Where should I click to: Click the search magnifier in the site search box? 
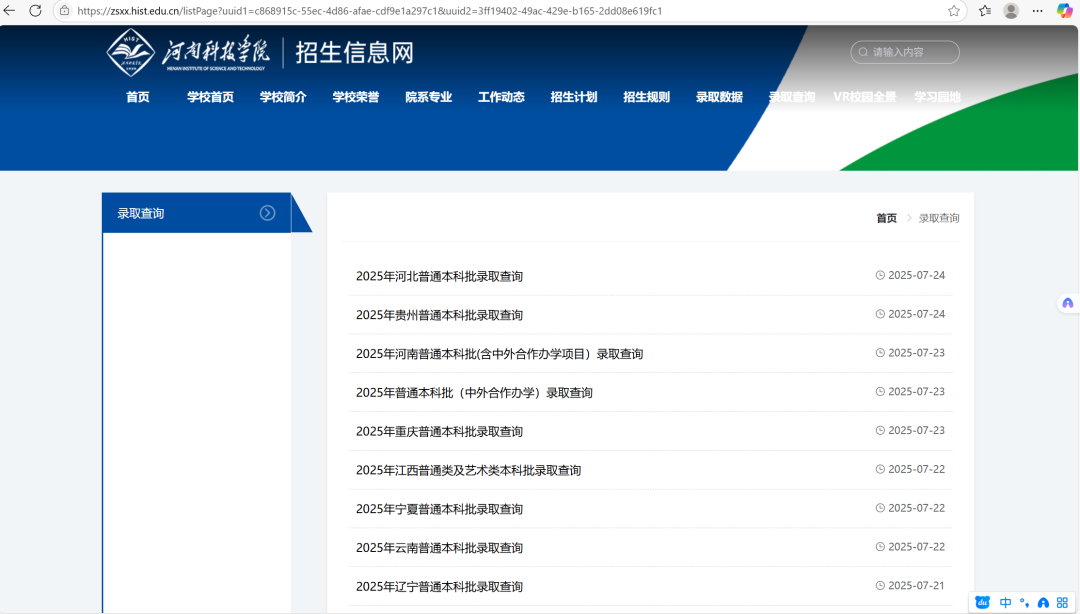click(861, 52)
